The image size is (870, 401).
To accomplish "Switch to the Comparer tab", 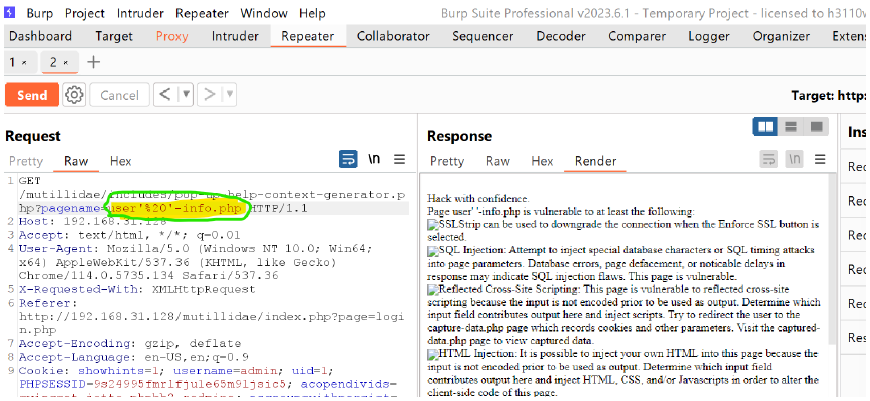I will tap(637, 37).
